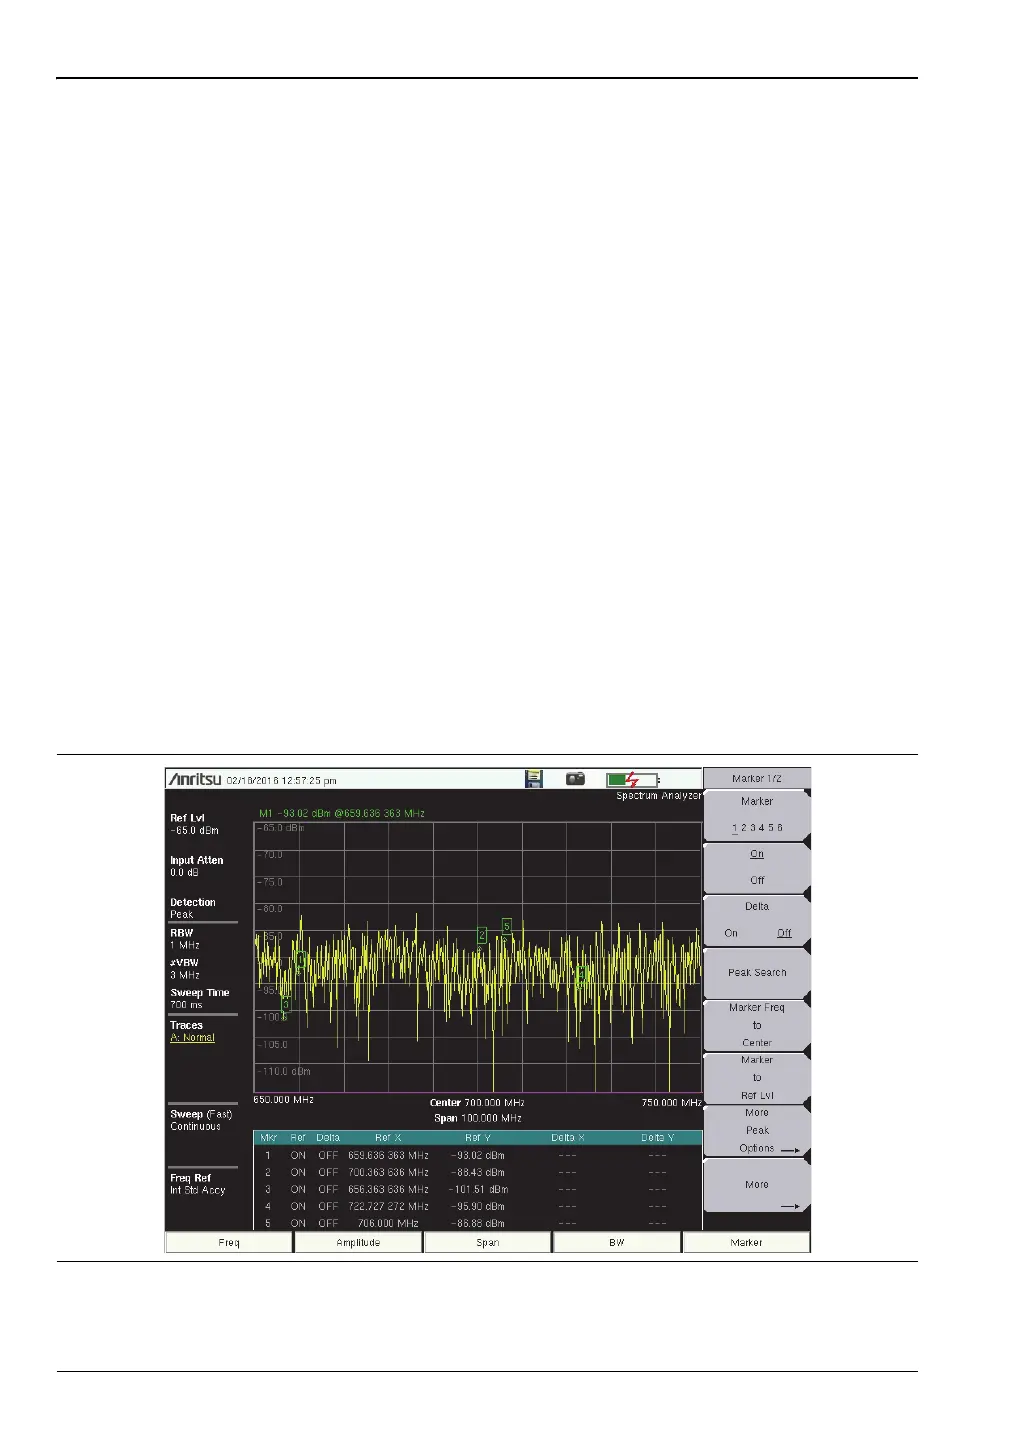Click the -88.43 dBm table value
The height and width of the screenshot is (1456, 1032).
click(478, 1172)
